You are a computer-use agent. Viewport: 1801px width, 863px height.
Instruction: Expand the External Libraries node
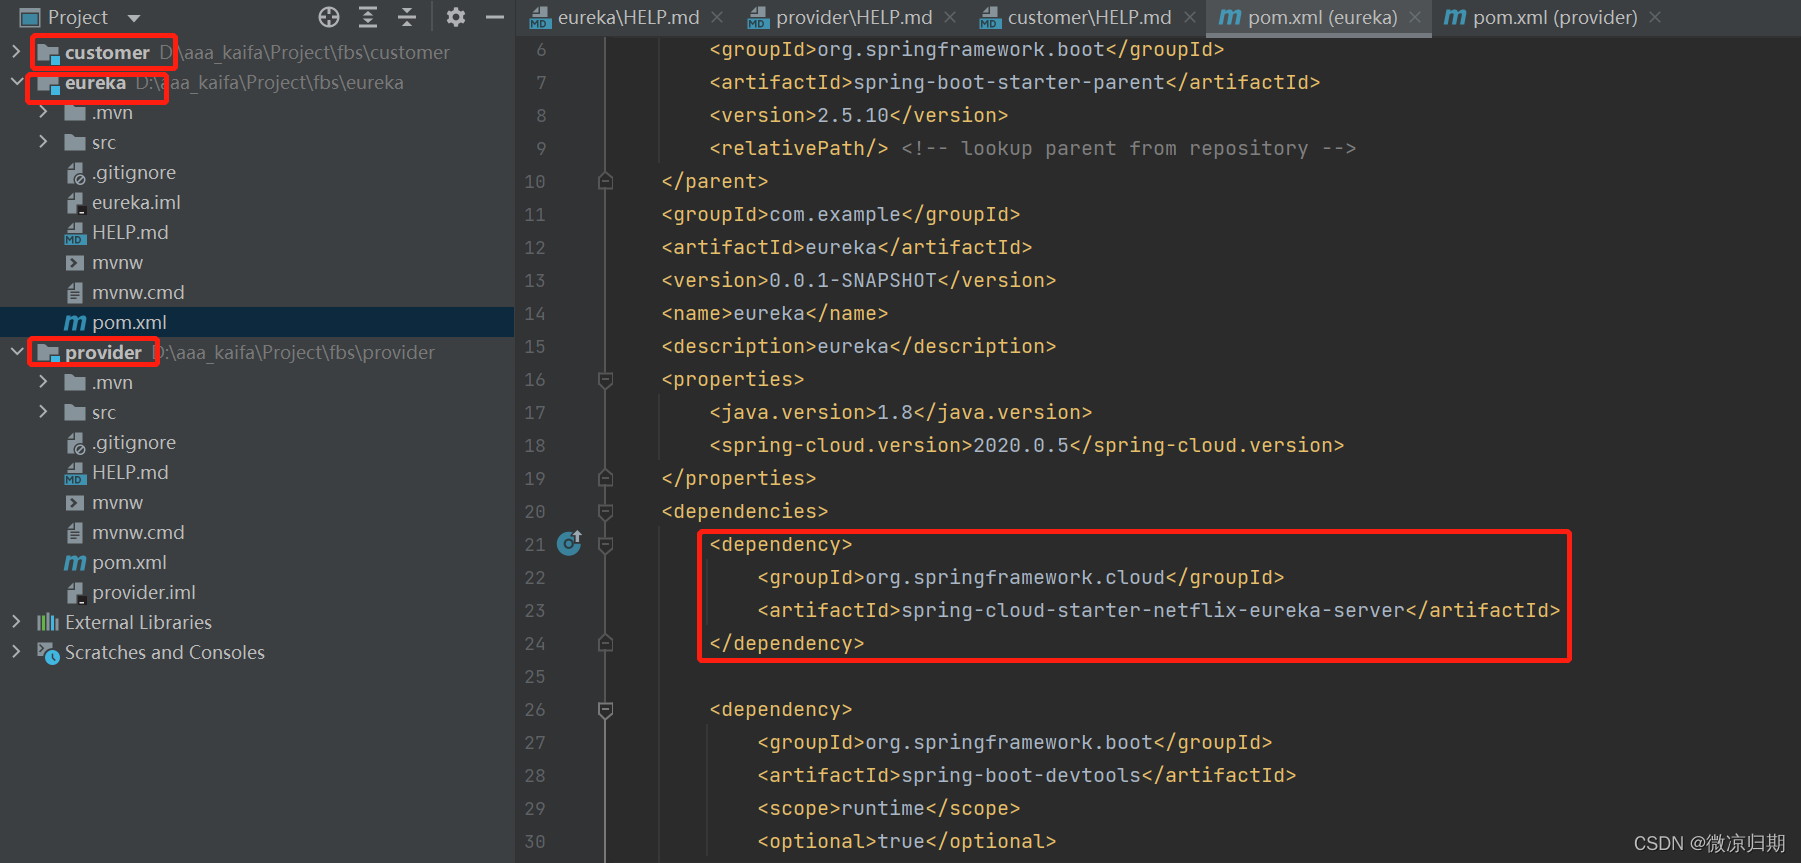(16, 622)
